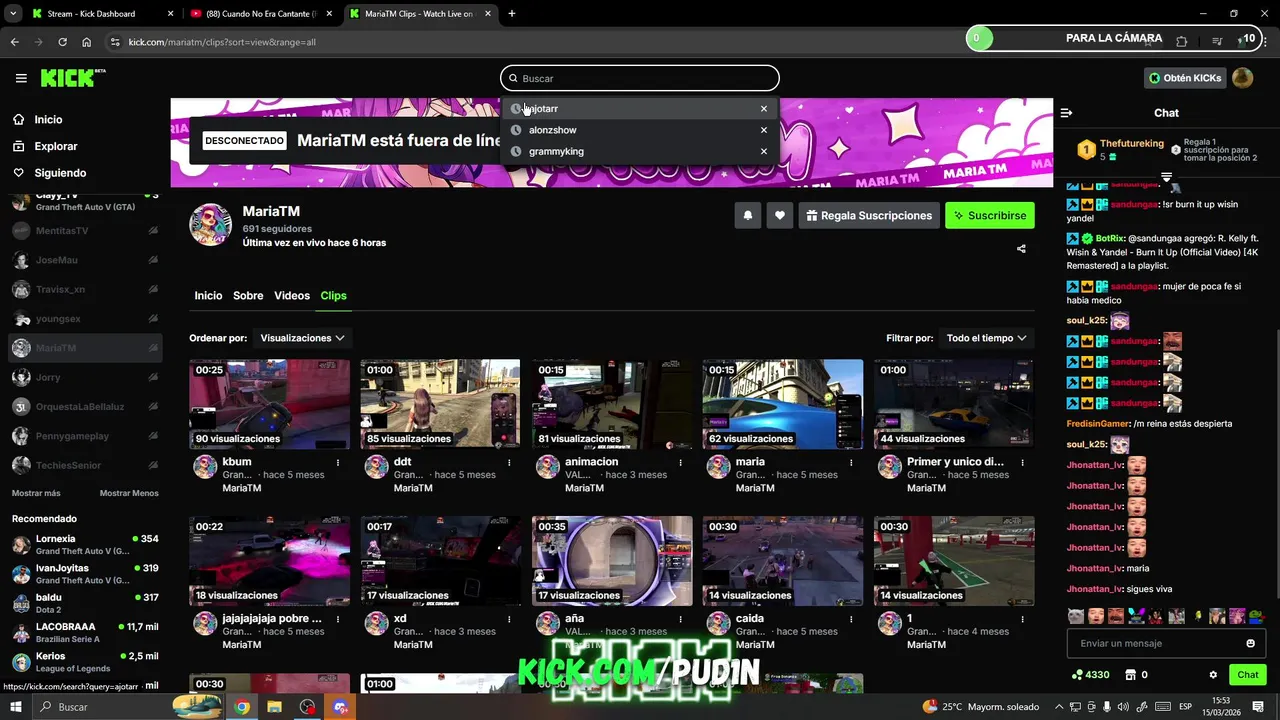Open the Todo el tiempo filter dropdown
This screenshot has width=1280, height=720.
[986, 338]
